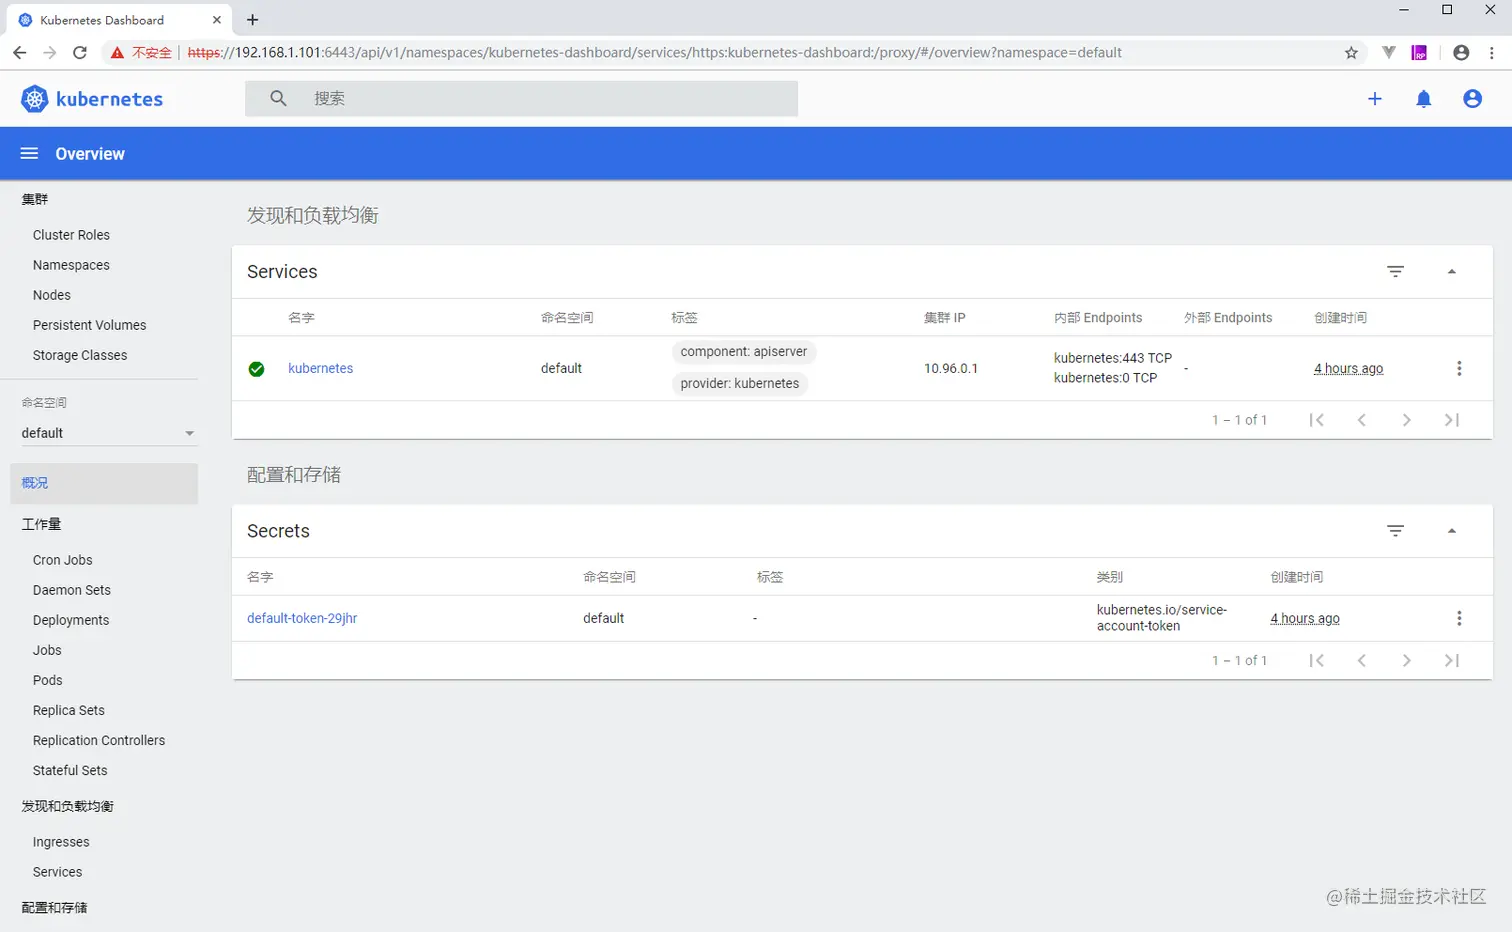This screenshot has width=1512, height=932.
Task: Open the 工作量 workloads section
Action: click(41, 524)
